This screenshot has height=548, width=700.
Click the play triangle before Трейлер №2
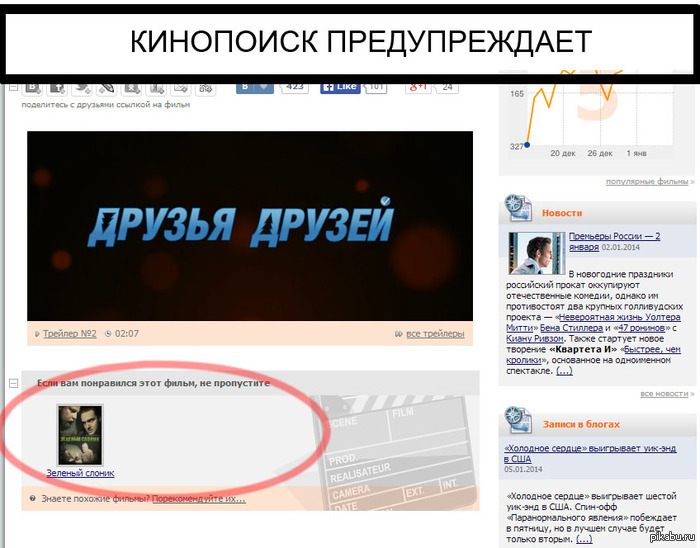point(37,334)
